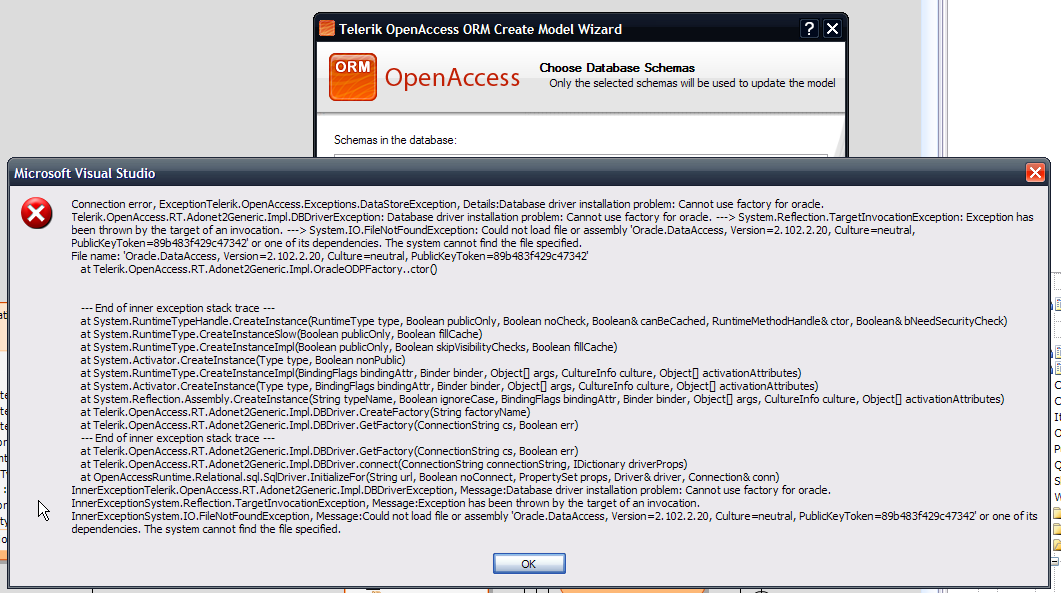Click the Telerik wizard title bar icon

point(327,28)
